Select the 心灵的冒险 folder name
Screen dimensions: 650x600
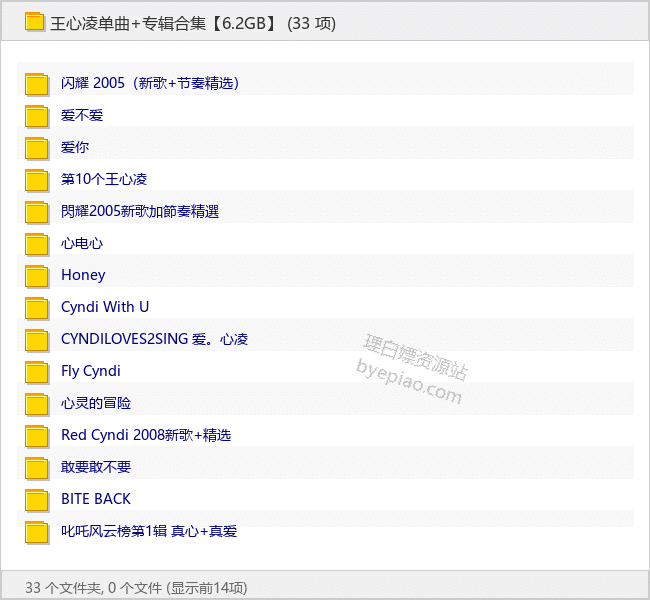tap(96, 403)
